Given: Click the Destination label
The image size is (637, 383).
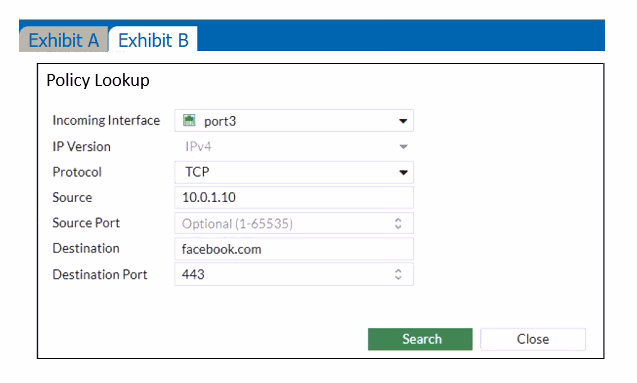Looking at the screenshot, I should coord(86,248).
